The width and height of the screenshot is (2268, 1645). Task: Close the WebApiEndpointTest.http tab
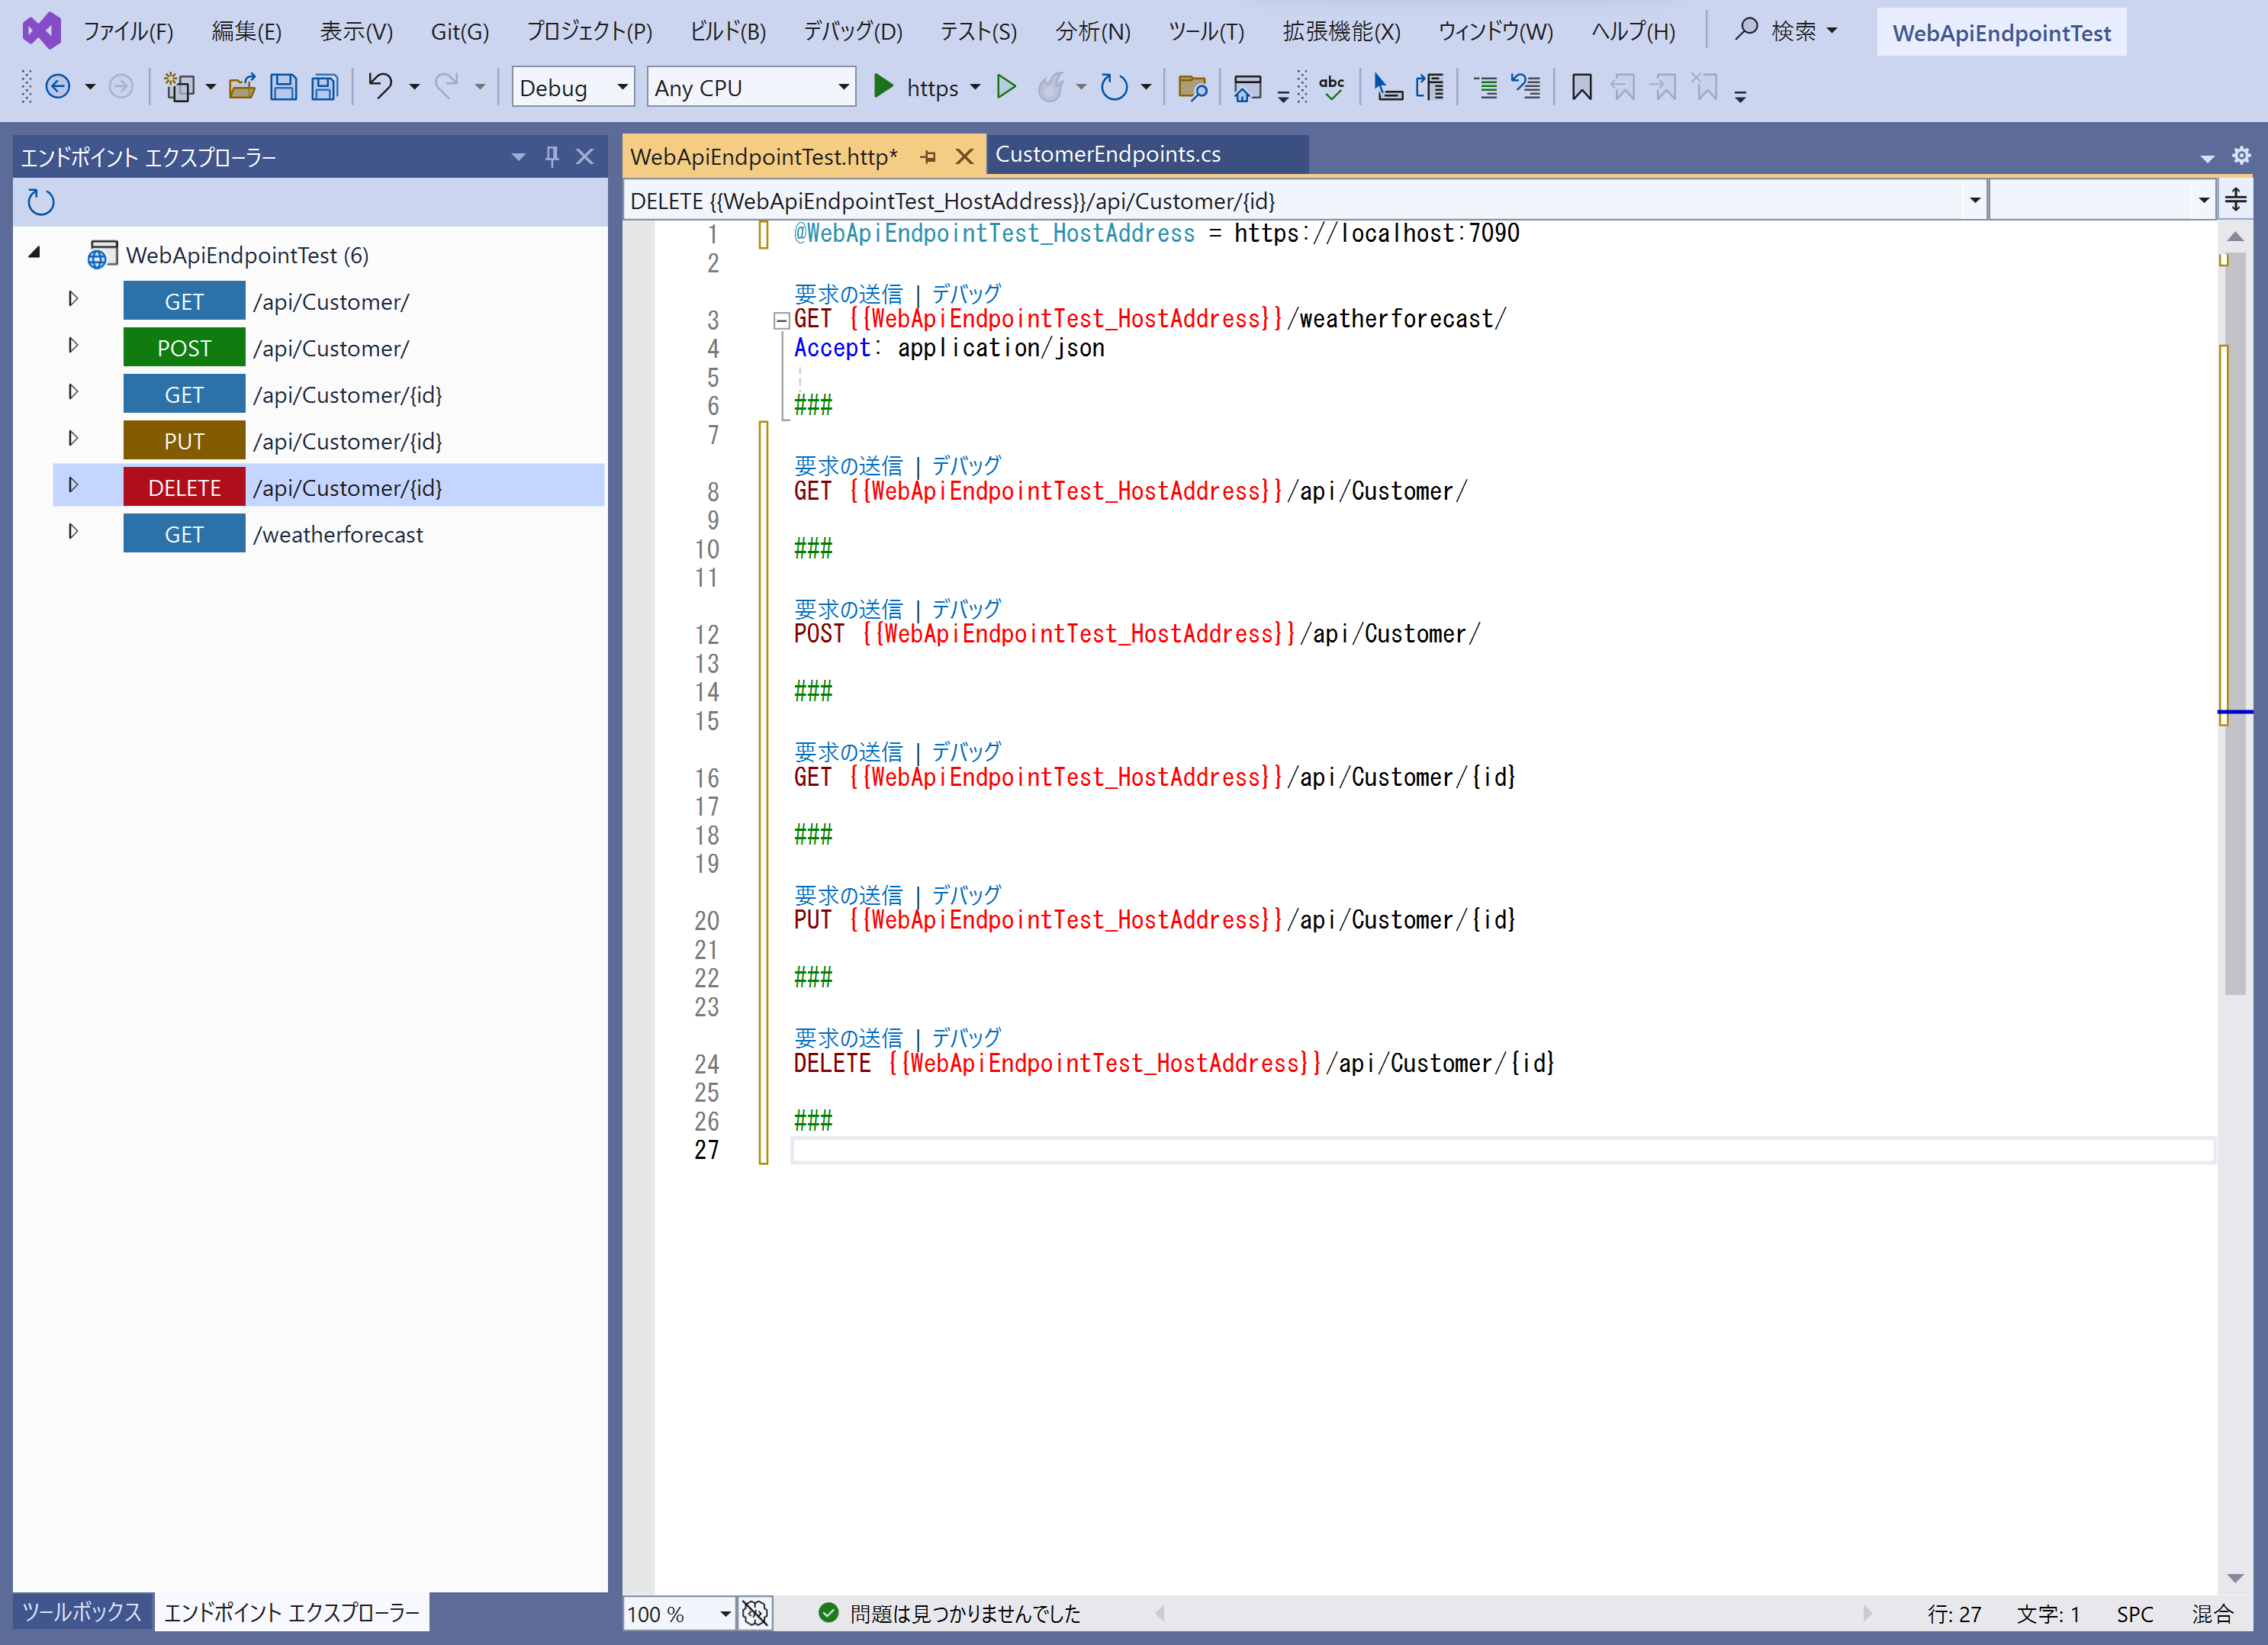pyautogui.click(x=964, y=157)
